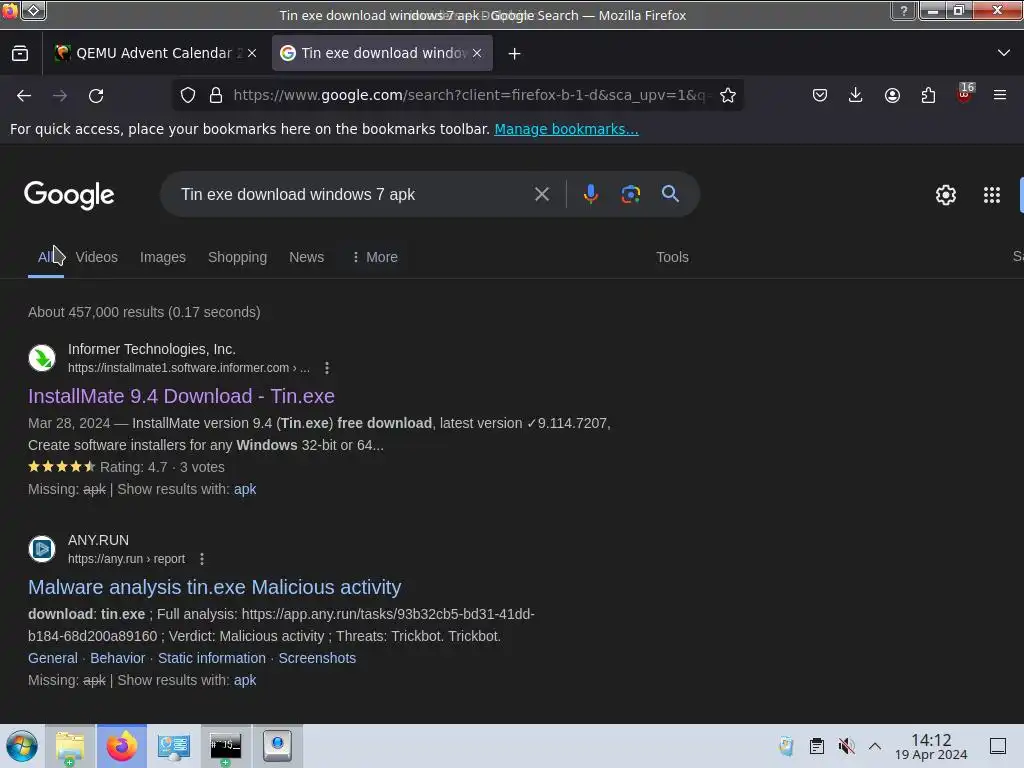
Task: Click the tracking protection shield icon
Action: (188, 95)
